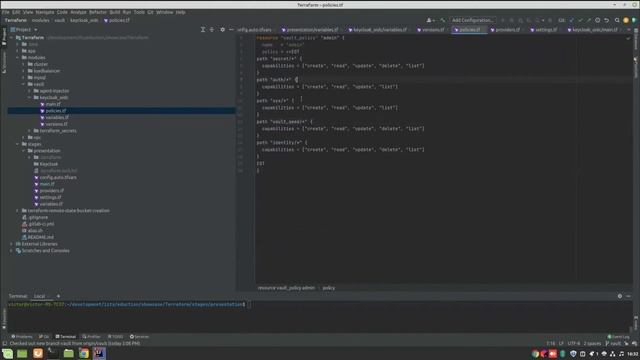Open the Tools menu
This screenshot has height=360, width=640.
pos(139,12)
